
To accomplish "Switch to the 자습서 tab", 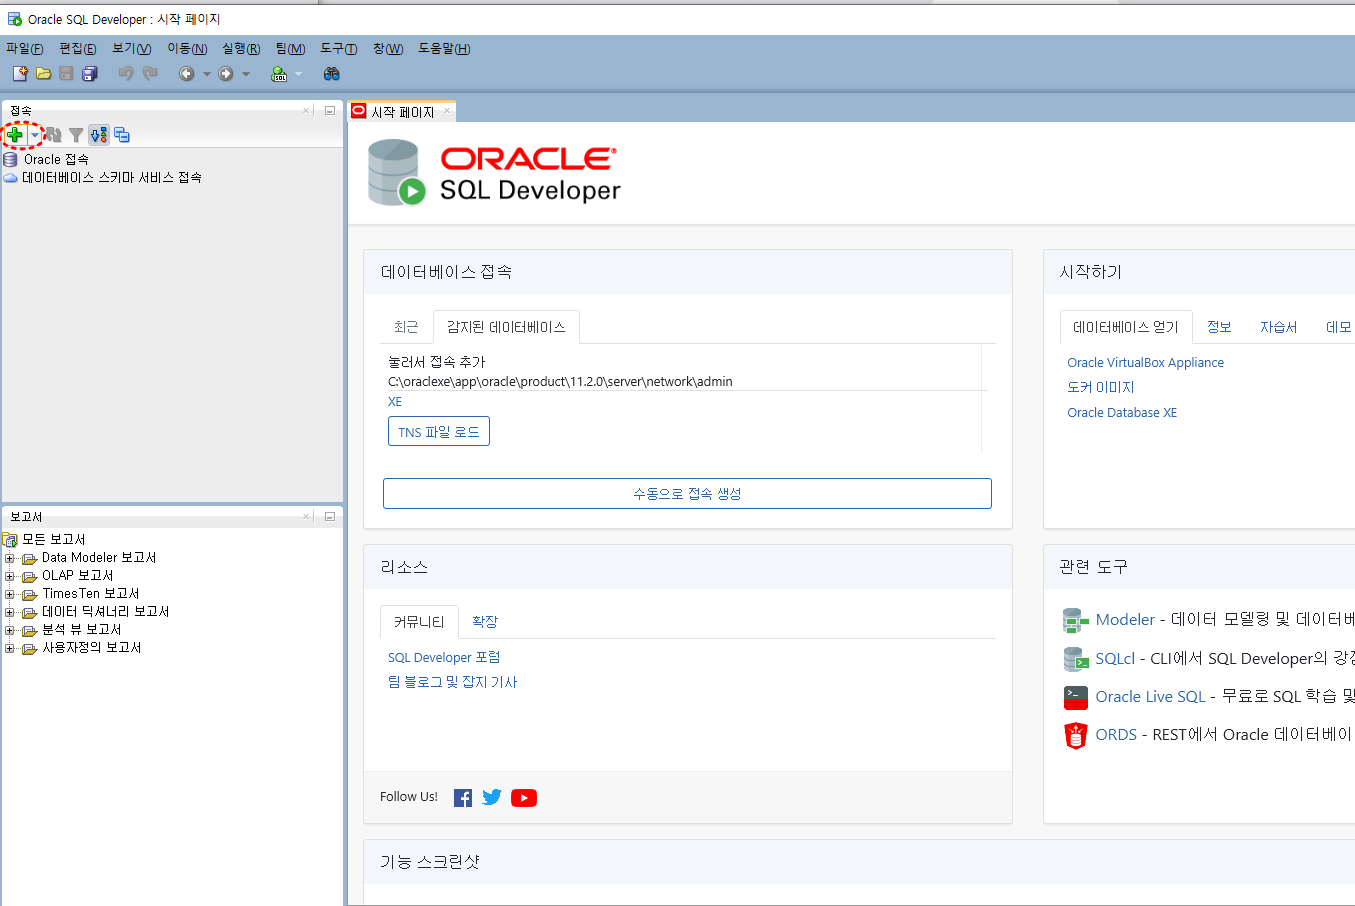I will point(1278,327).
